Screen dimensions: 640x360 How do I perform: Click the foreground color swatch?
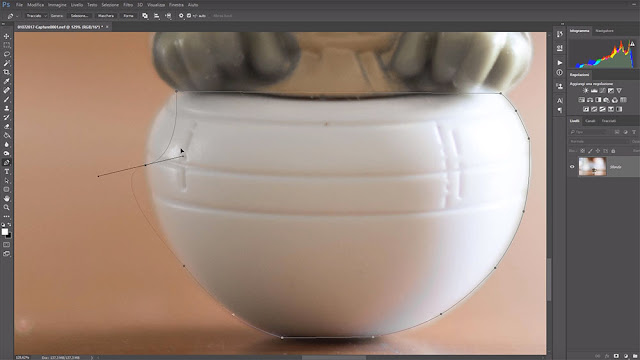coord(4,232)
